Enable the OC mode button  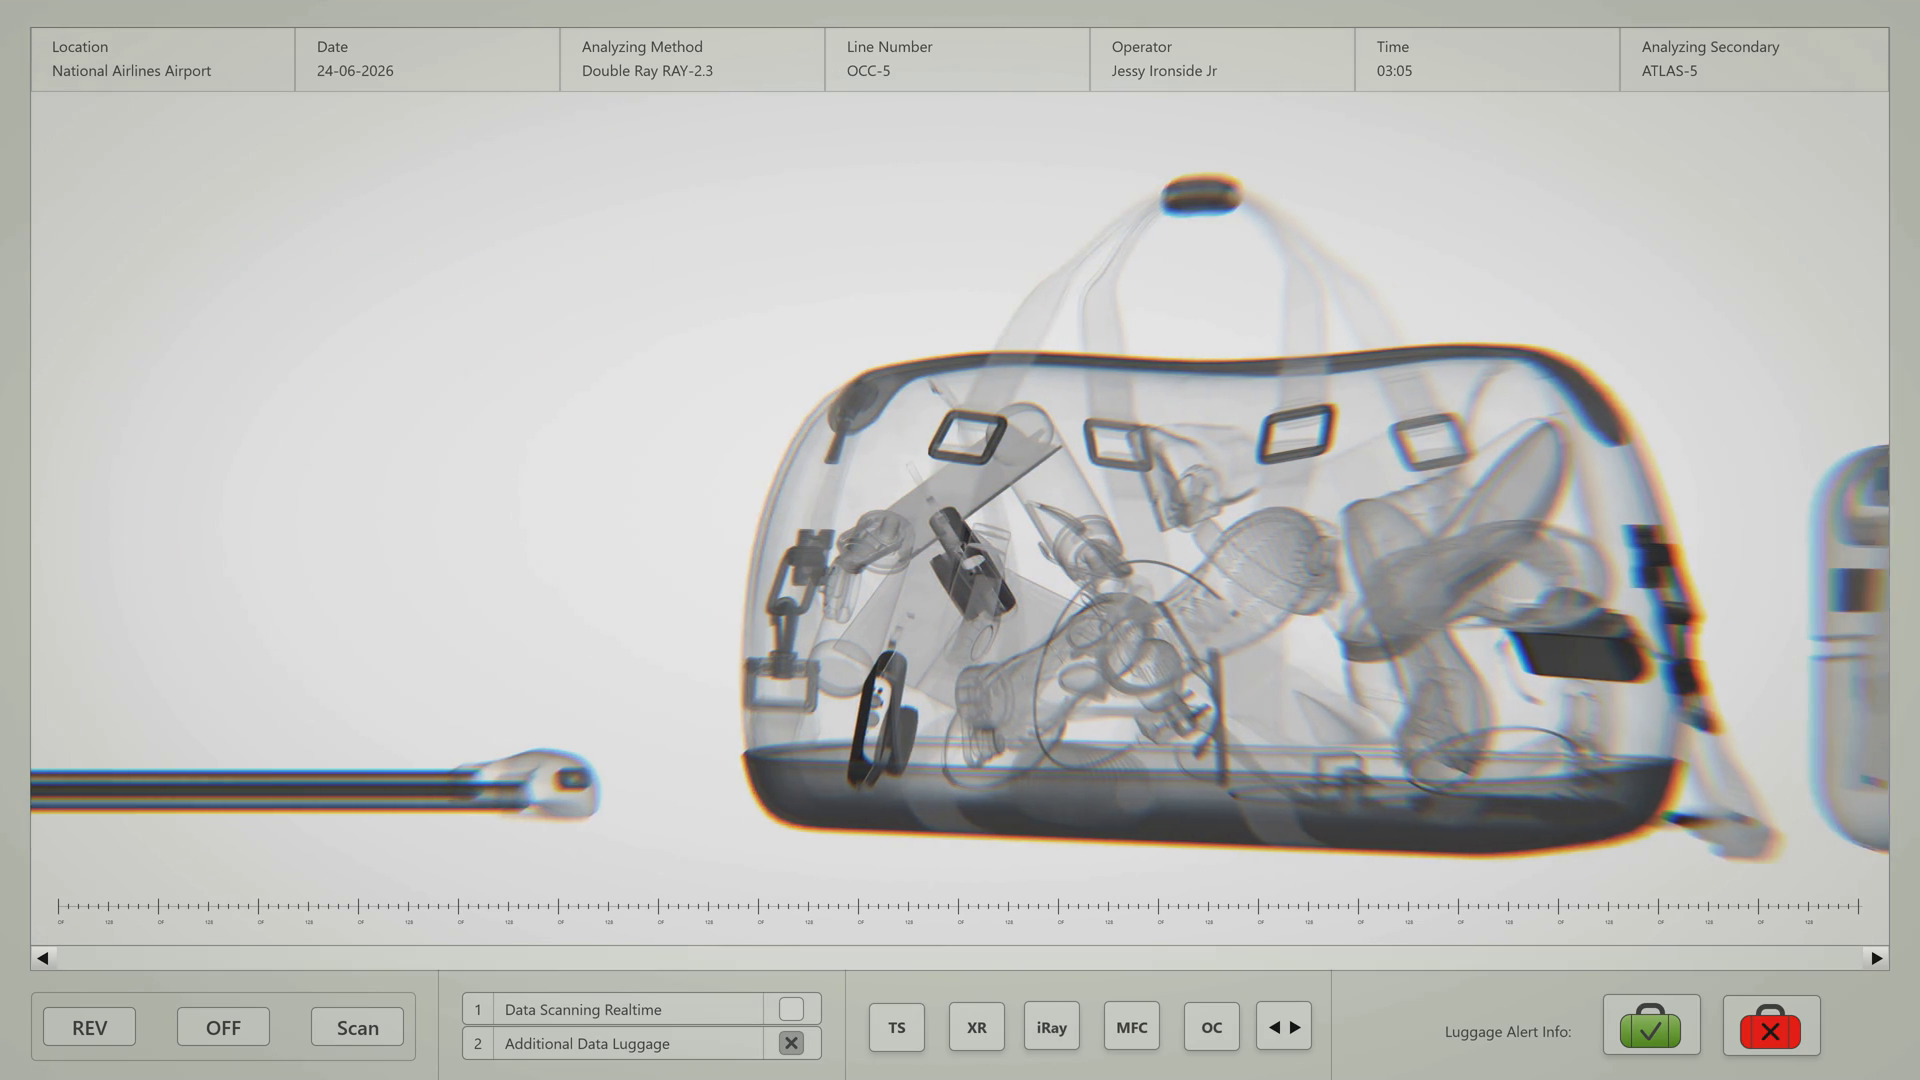click(1211, 1027)
